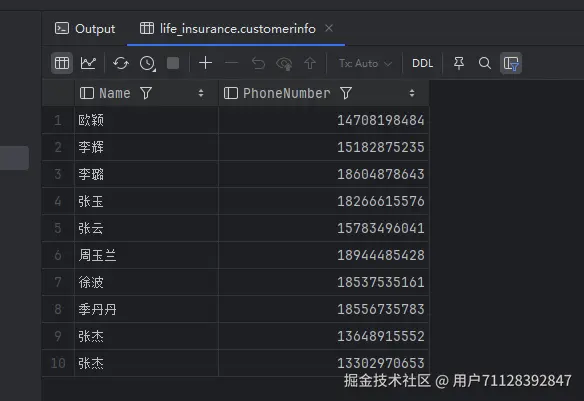Image resolution: width=584 pixels, height=401 pixels.
Task: Select phone number 13302970653
Action: [x=324, y=363]
